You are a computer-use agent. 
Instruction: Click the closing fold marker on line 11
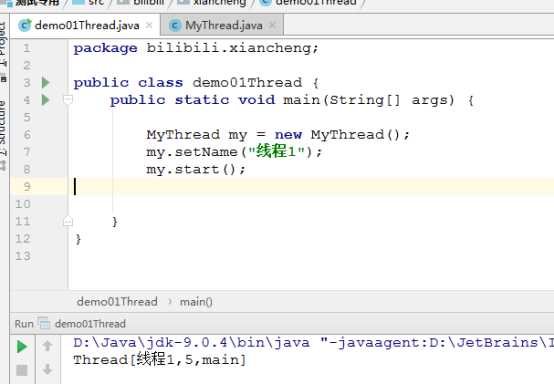pyautogui.click(x=67, y=221)
